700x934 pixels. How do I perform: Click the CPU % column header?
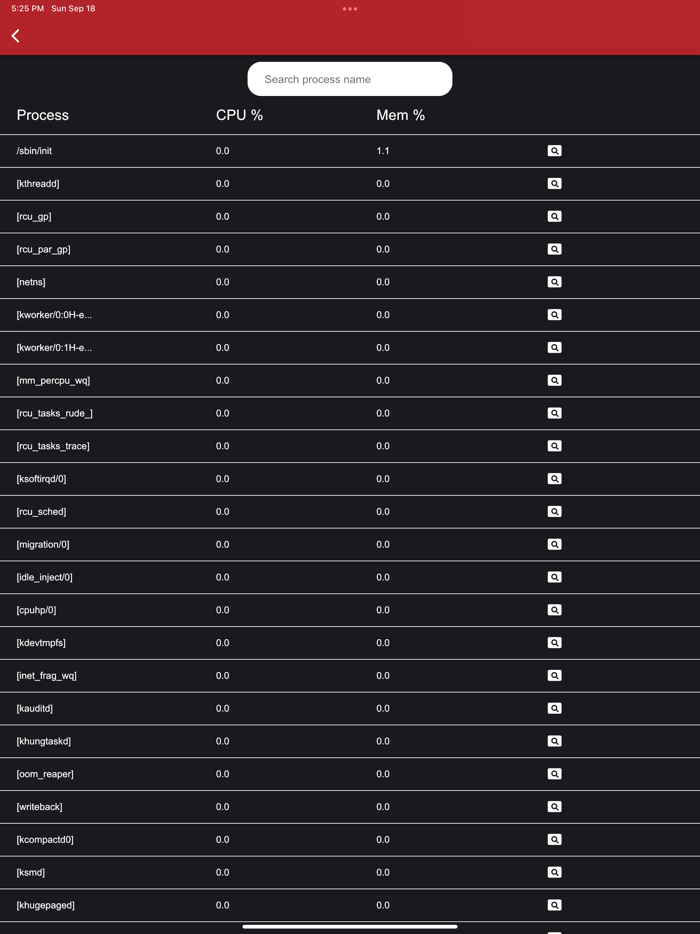pos(239,115)
